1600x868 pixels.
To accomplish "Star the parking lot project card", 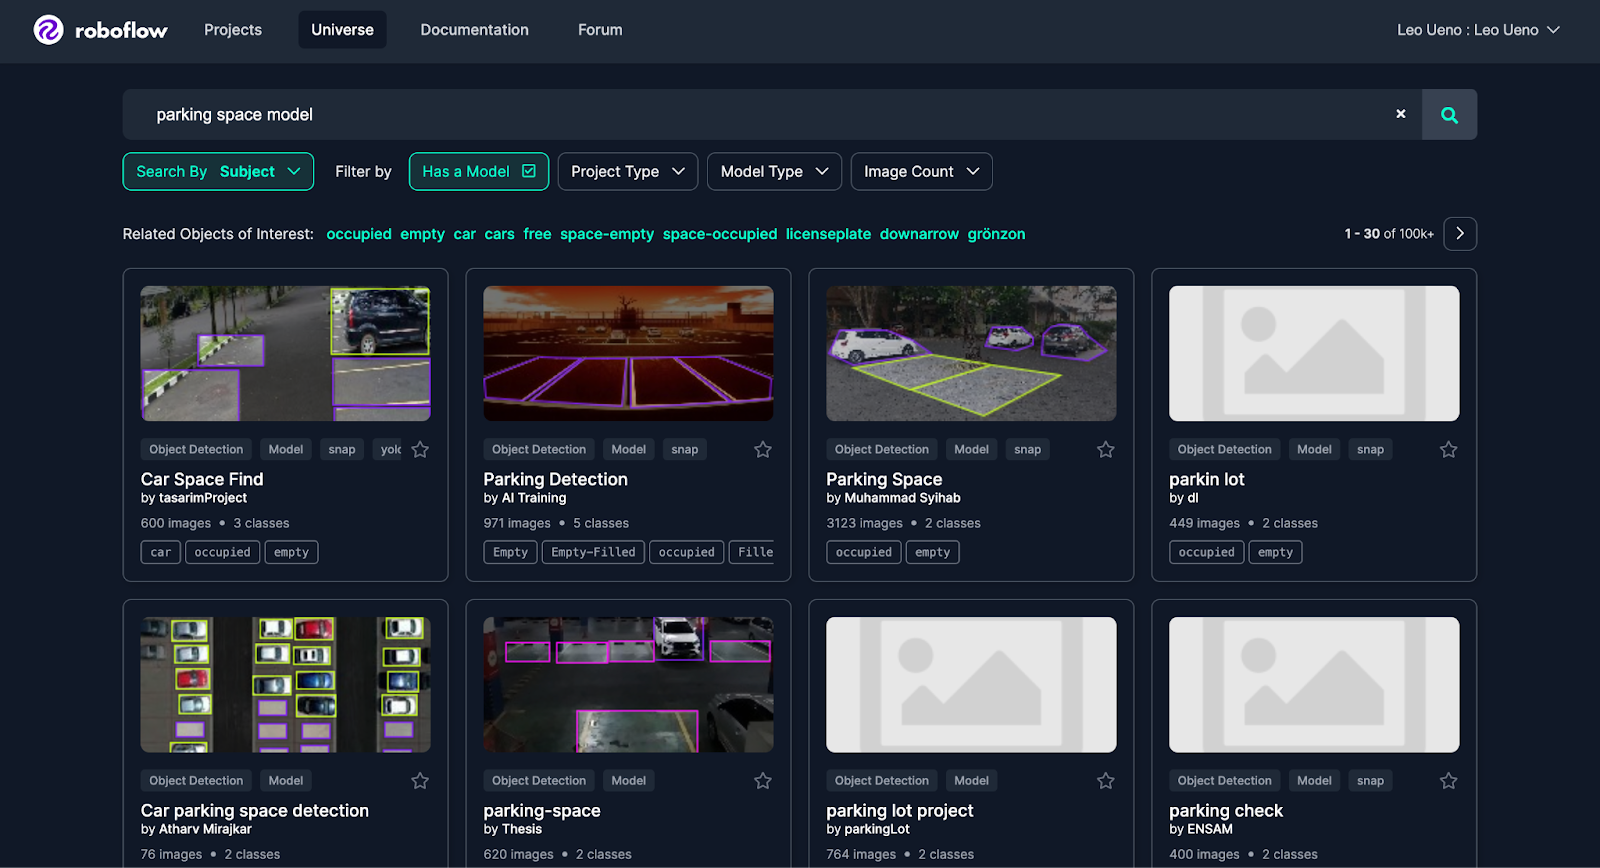I will (x=1106, y=781).
